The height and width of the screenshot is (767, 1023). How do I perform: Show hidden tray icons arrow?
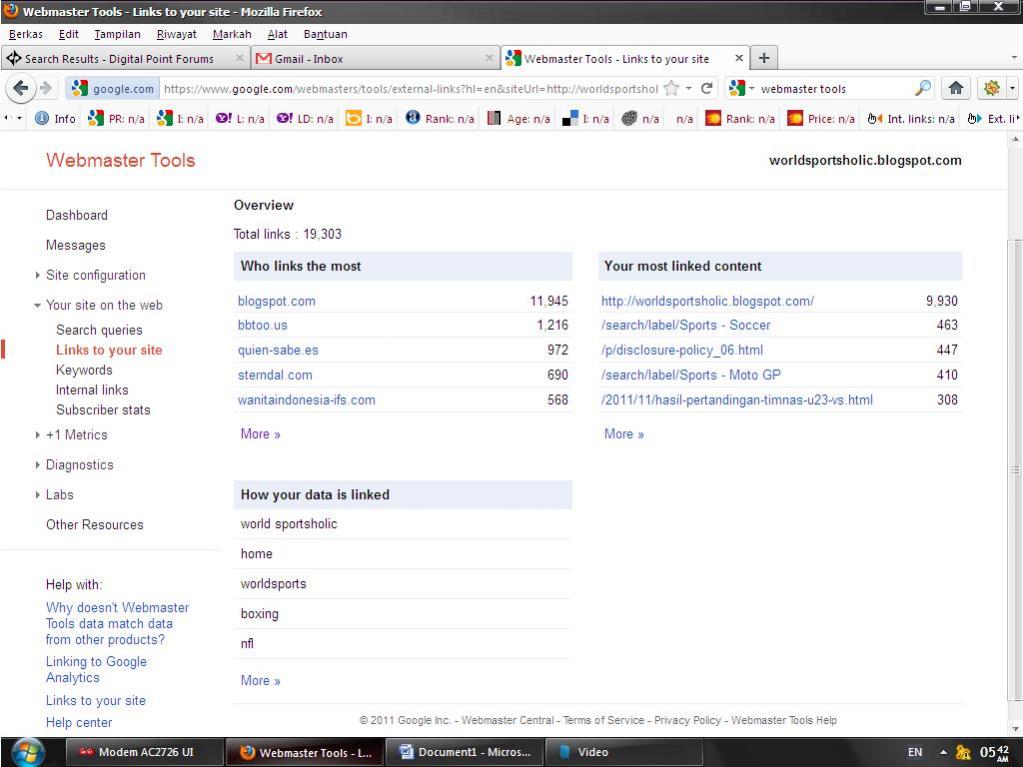tap(943, 752)
